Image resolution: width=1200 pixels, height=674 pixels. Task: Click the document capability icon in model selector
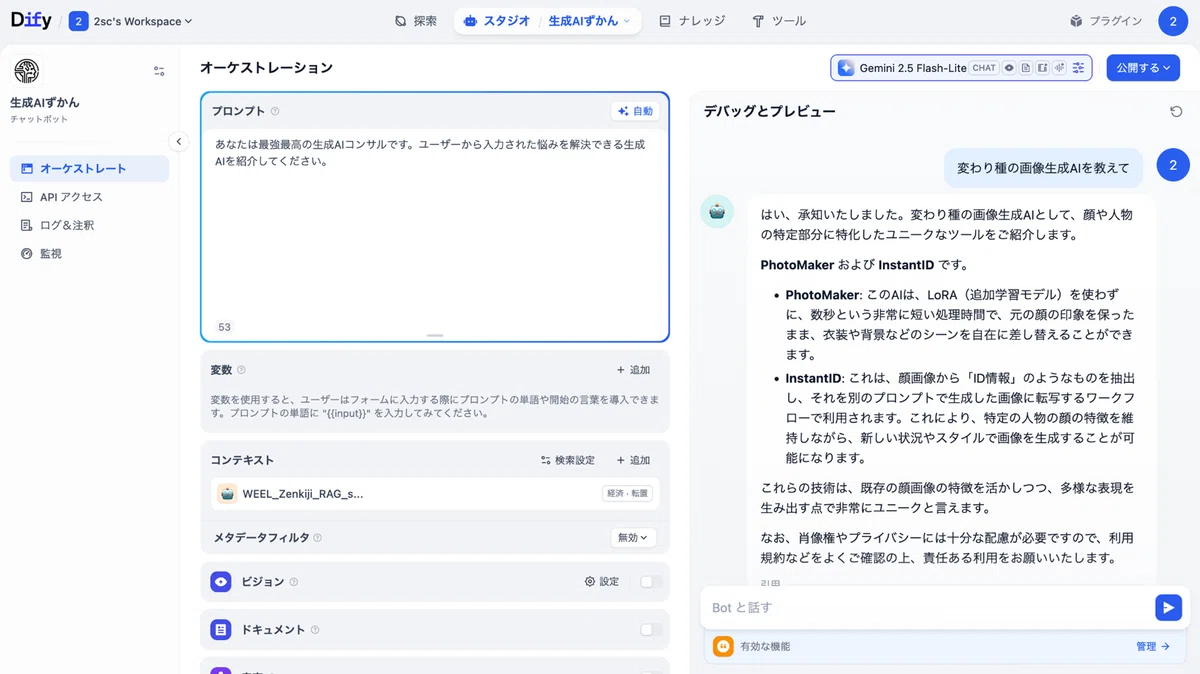(1026, 68)
